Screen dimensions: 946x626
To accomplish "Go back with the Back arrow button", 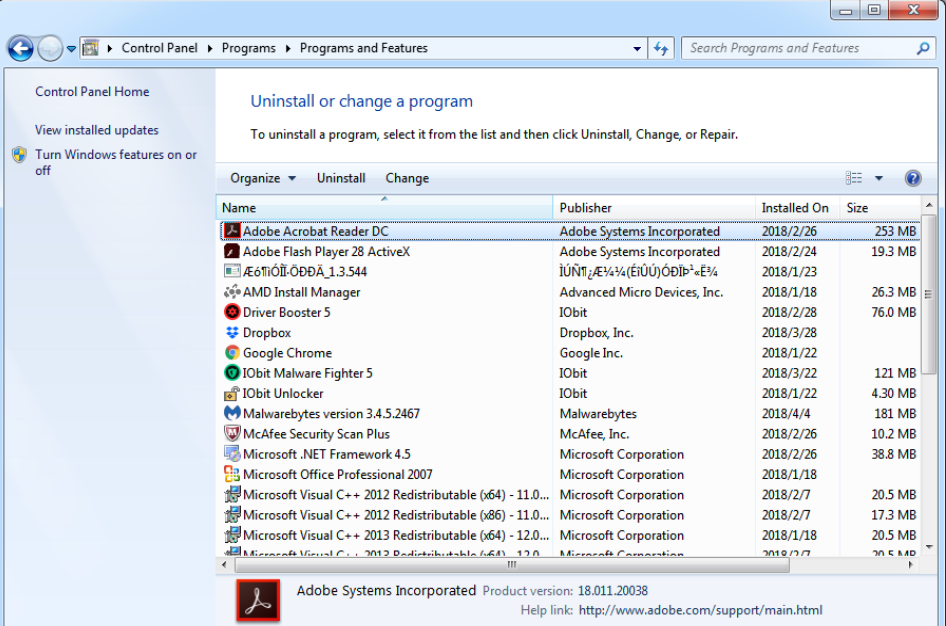I will click(21, 48).
